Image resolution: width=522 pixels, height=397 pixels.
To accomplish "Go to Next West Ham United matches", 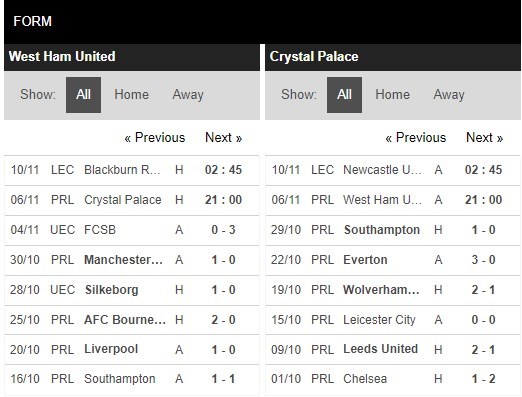I will tap(223, 137).
